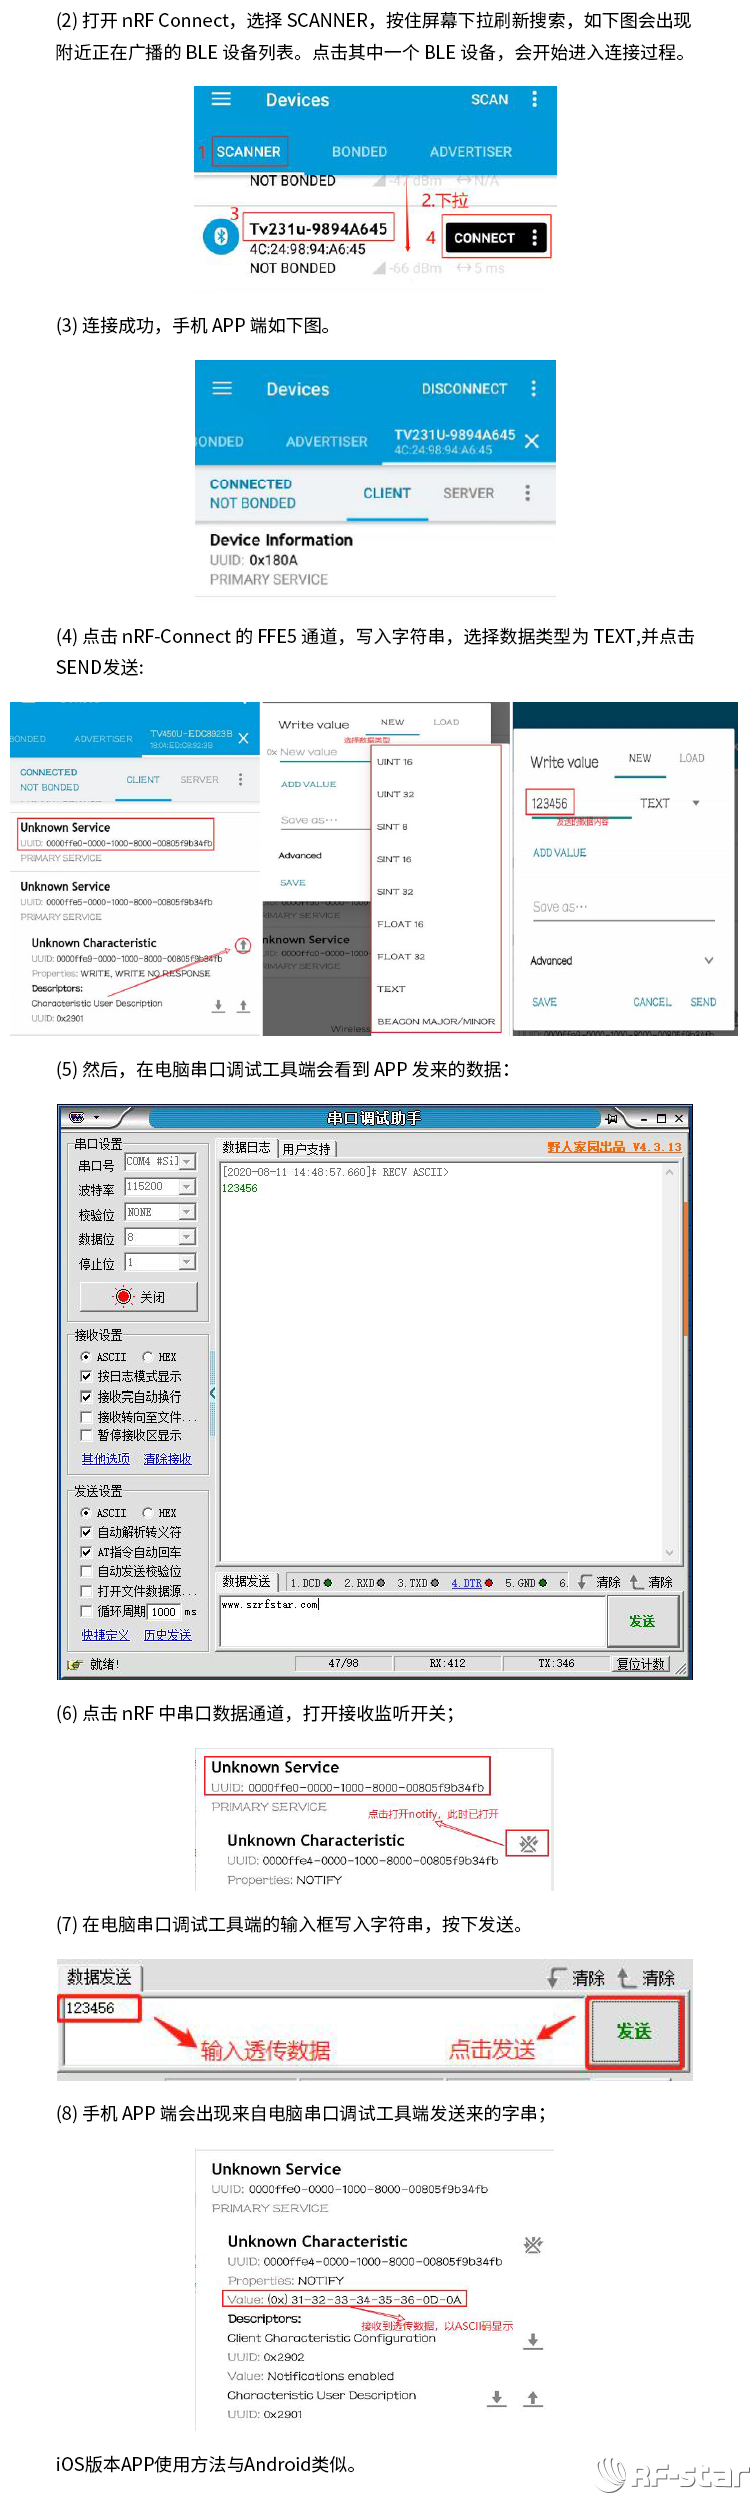Choose UINT 16 from data type list
Viewport: 750px width, 2502px height.
click(395, 762)
